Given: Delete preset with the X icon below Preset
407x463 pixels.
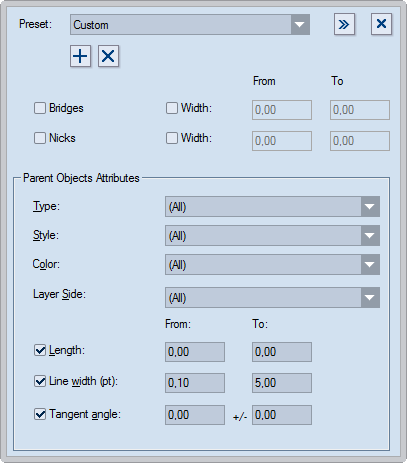Looking at the screenshot, I should click(x=108, y=56).
